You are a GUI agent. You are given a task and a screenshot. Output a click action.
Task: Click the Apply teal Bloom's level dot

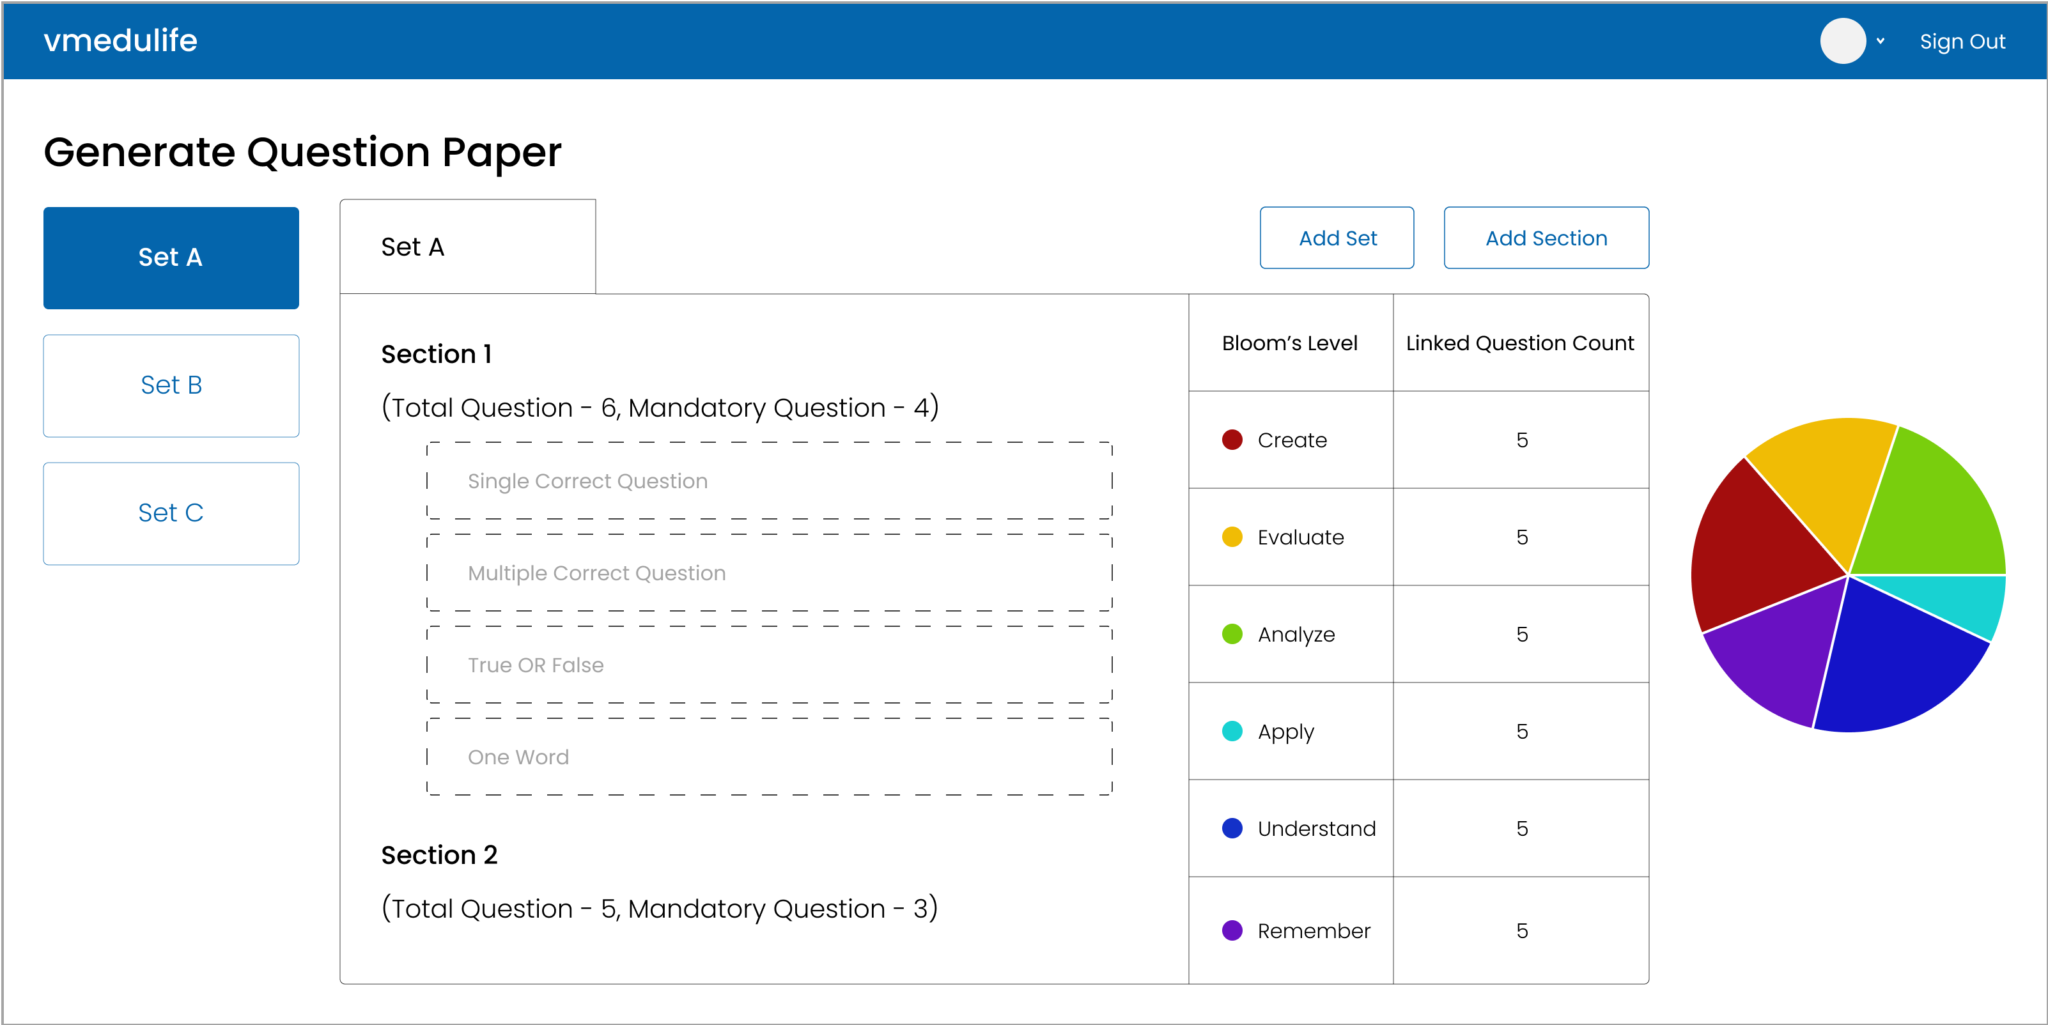pos(1232,730)
